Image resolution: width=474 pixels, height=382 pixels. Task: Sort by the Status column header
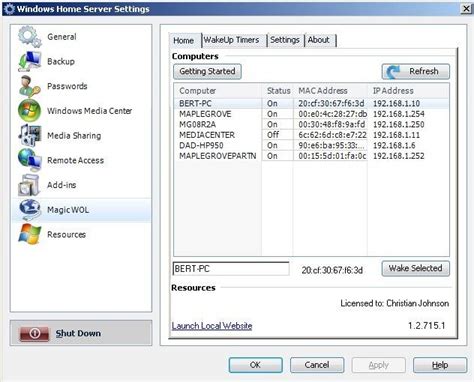pos(278,91)
